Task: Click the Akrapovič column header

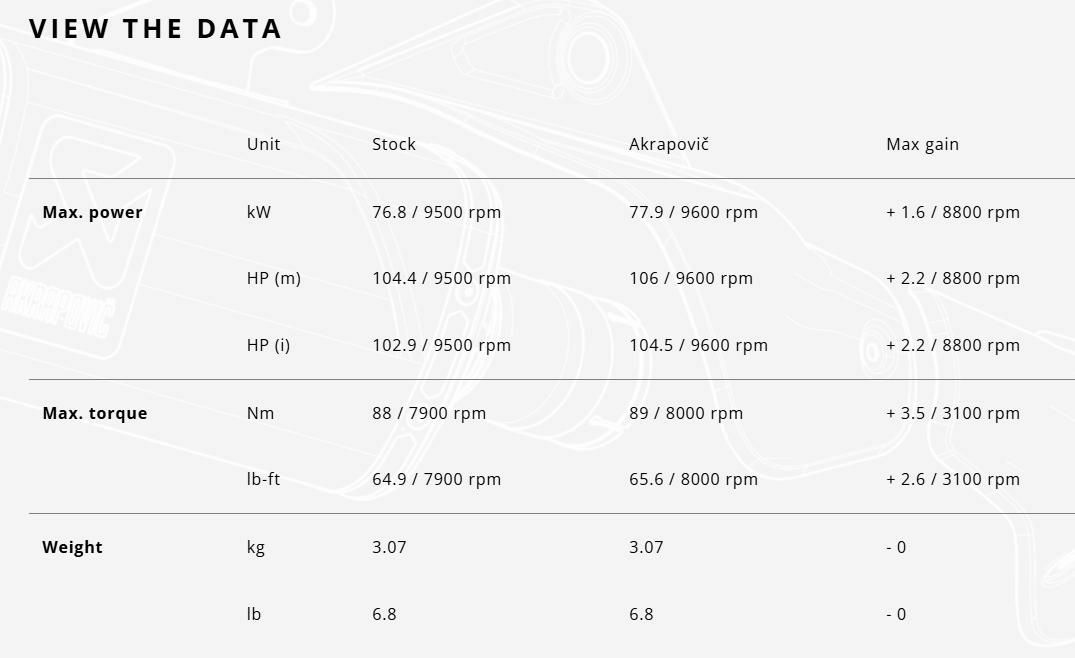Action: click(x=669, y=144)
